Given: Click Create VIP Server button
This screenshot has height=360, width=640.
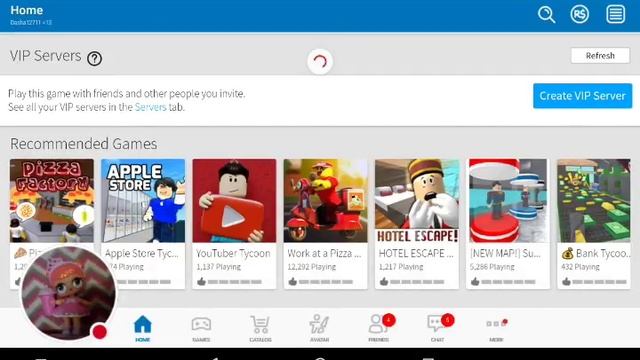Looking at the screenshot, I should (x=582, y=96).
